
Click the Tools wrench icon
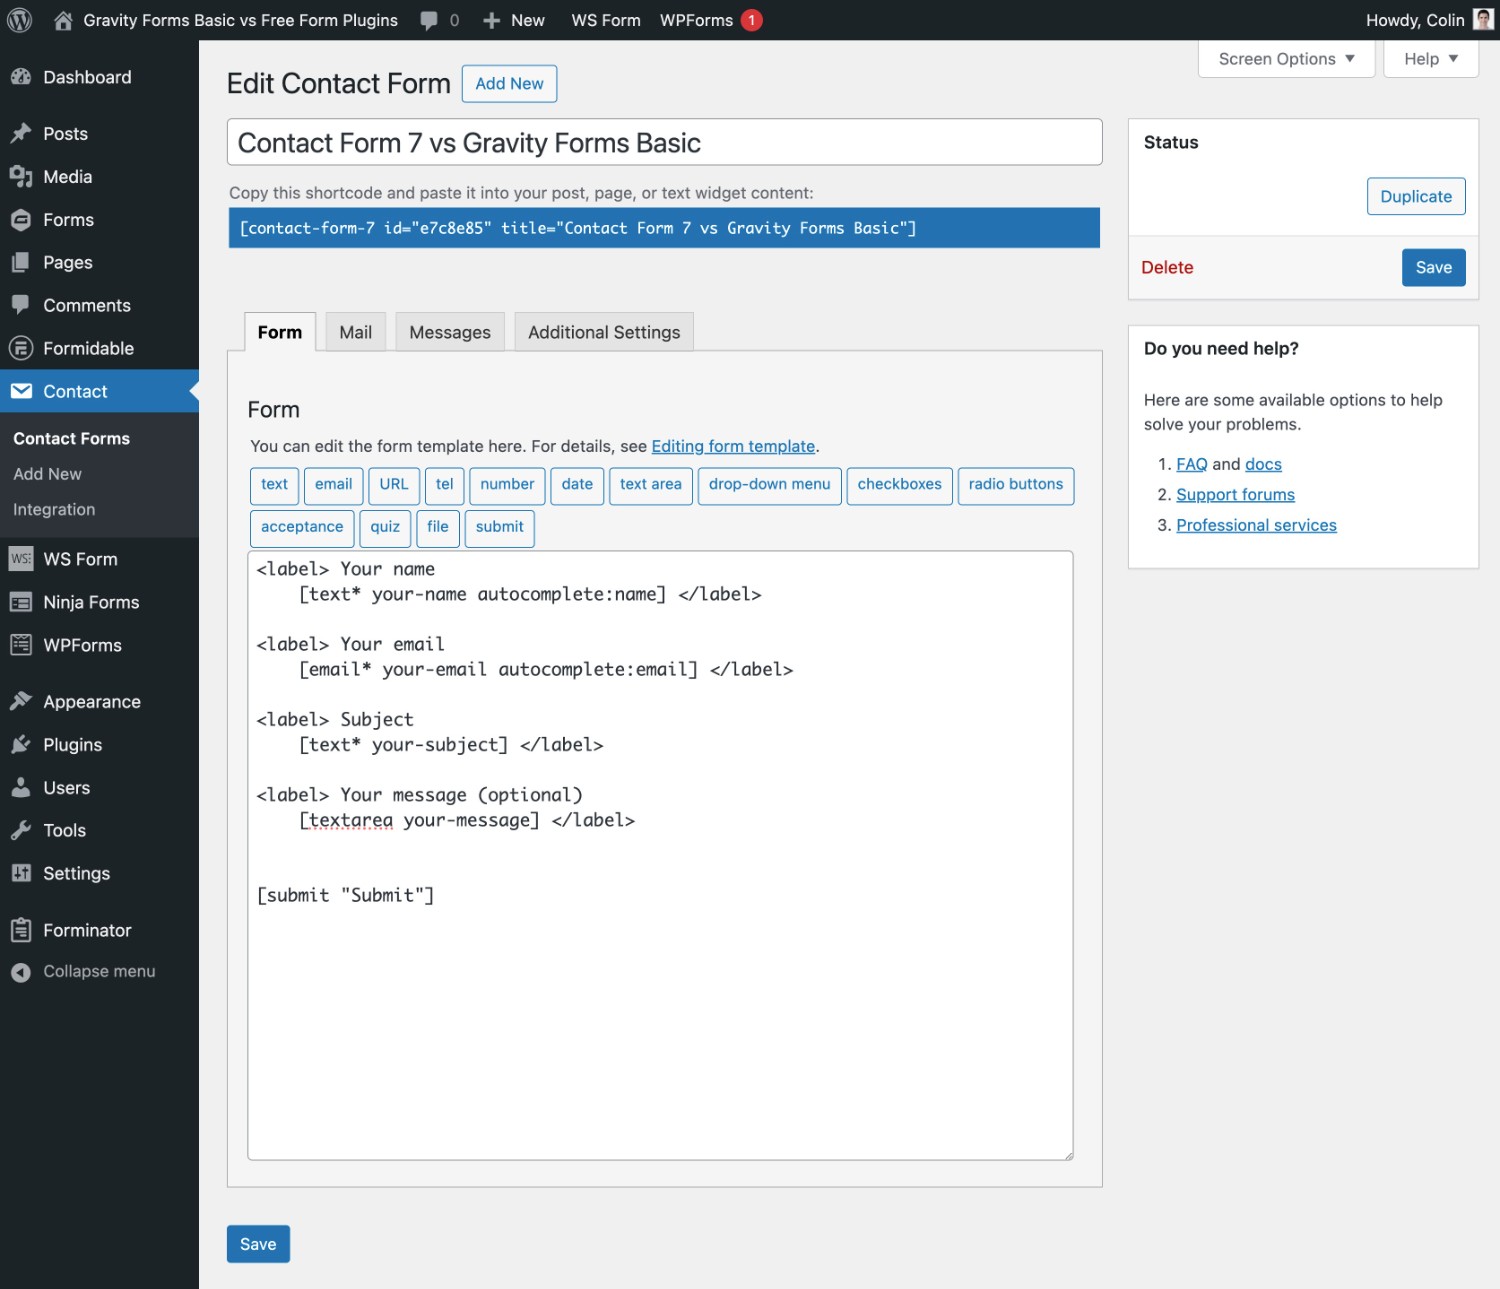(21, 830)
